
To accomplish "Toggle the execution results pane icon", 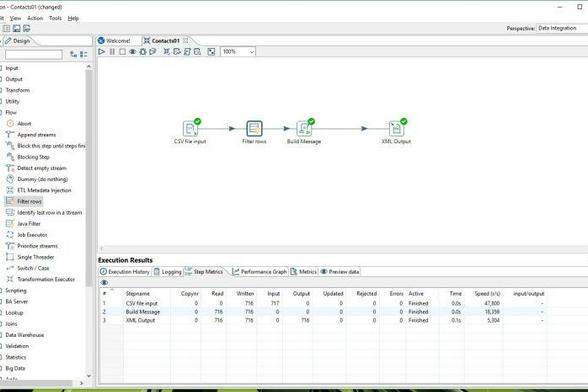I will coord(211,52).
